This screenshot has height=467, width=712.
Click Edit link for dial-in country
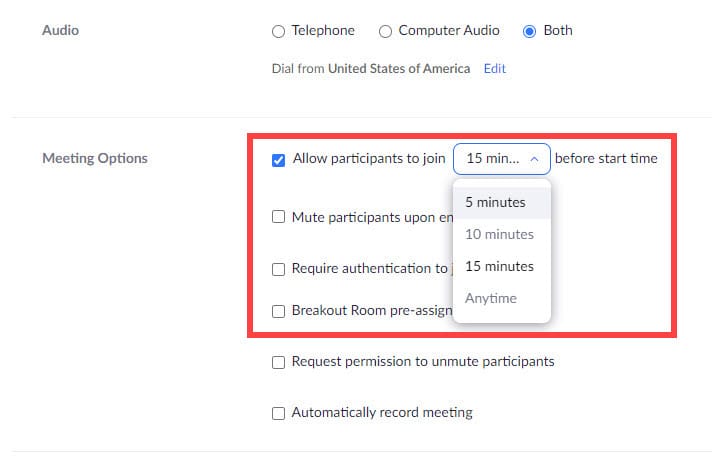pyautogui.click(x=495, y=69)
